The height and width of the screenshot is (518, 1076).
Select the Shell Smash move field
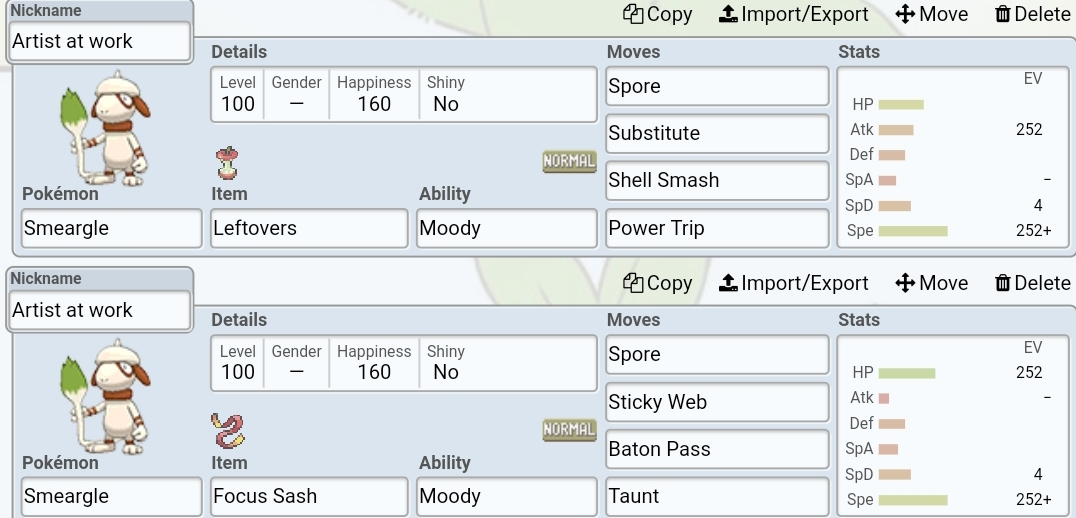(717, 180)
